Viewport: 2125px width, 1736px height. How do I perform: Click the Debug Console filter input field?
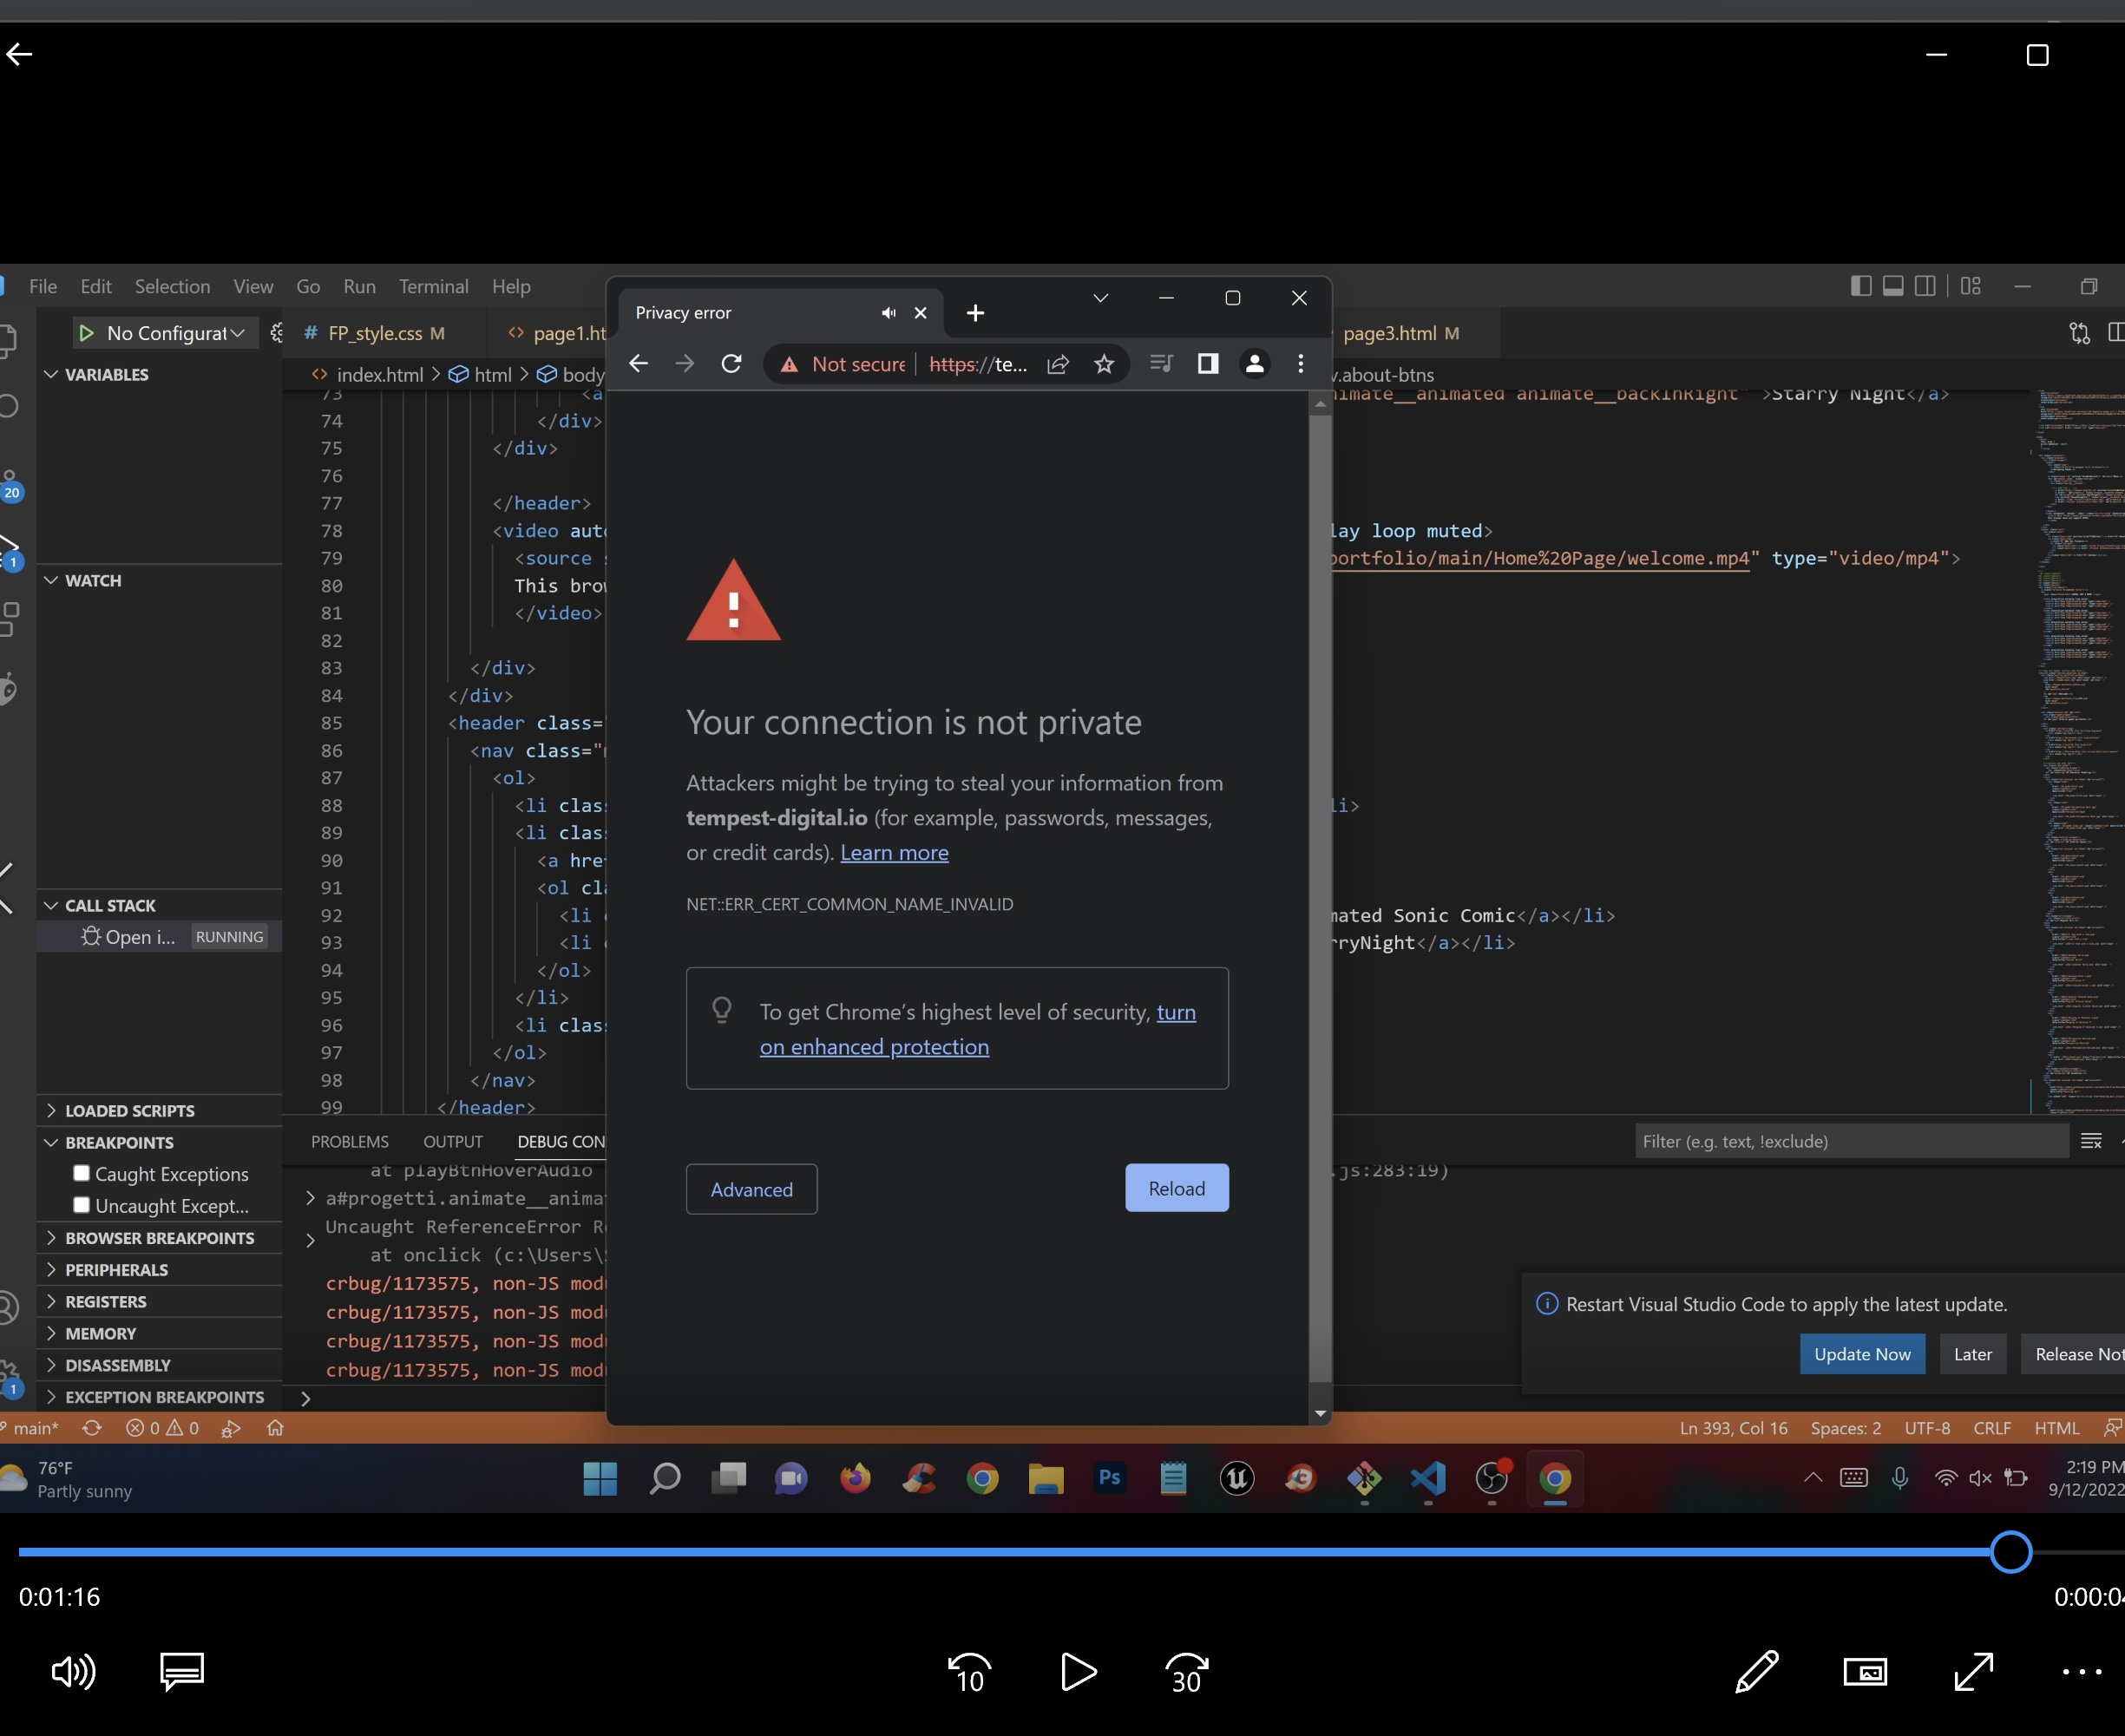click(1851, 1141)
